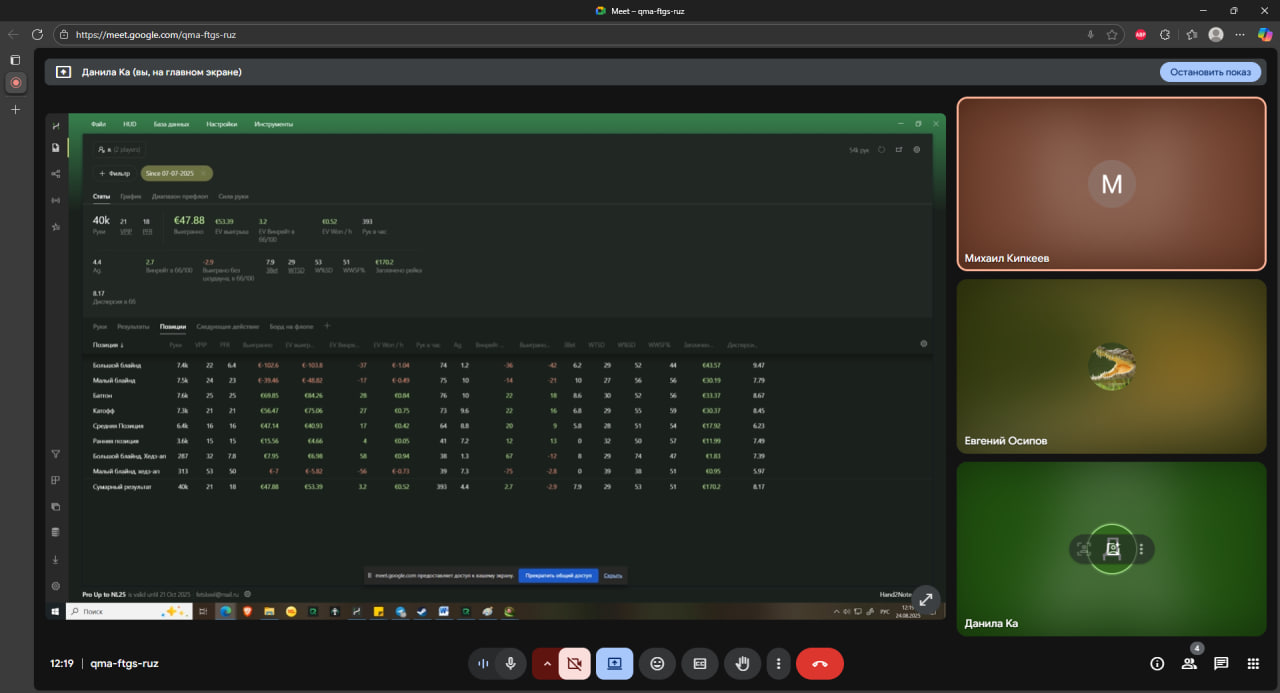
Task: Open Hand2Note settings gear at top right
Action: click(x=917, y=150)
